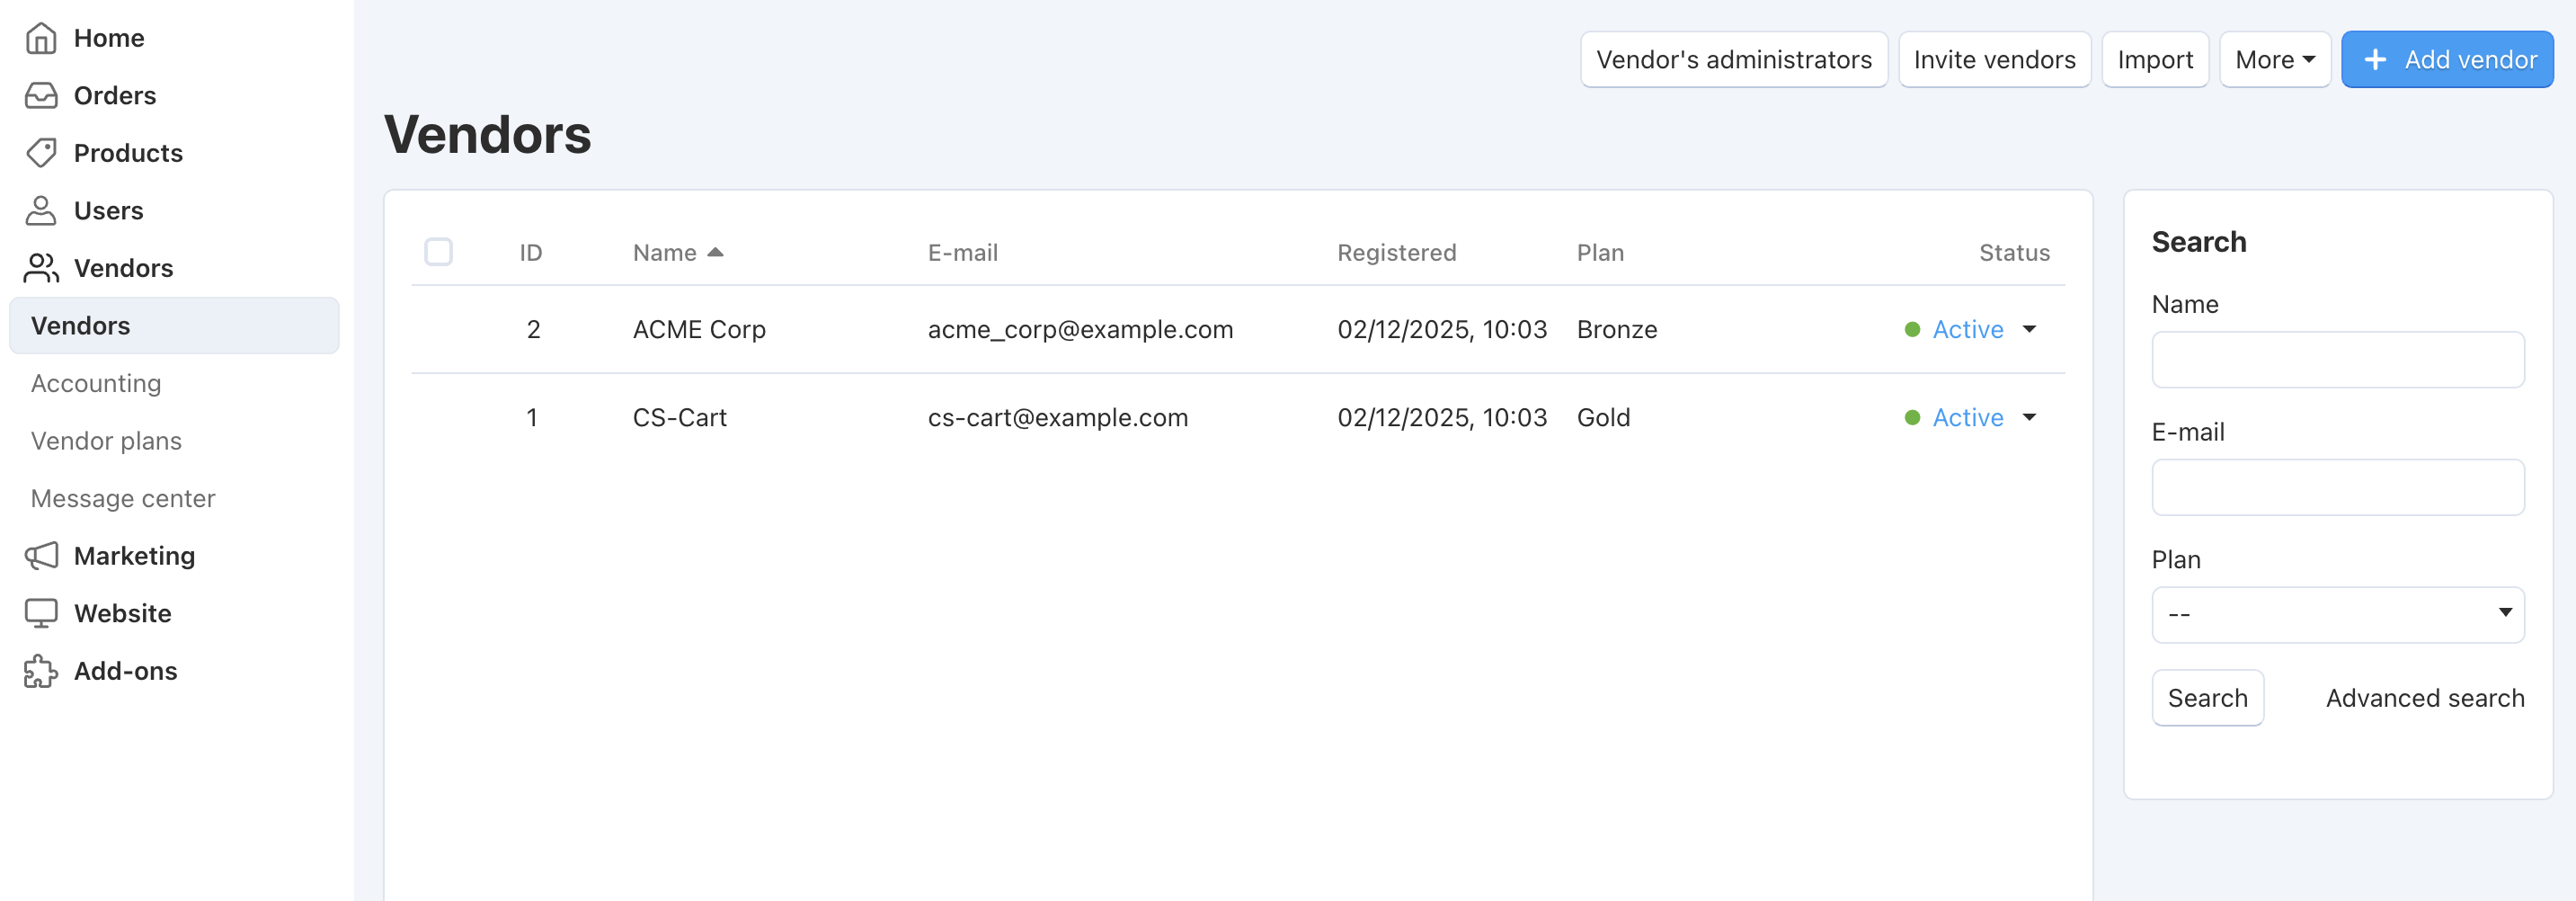Click the Invite vendors button
Image resolution: width=2576 pixels, height=901 pixels.
pyautogui.click(x=1994, y=60)
